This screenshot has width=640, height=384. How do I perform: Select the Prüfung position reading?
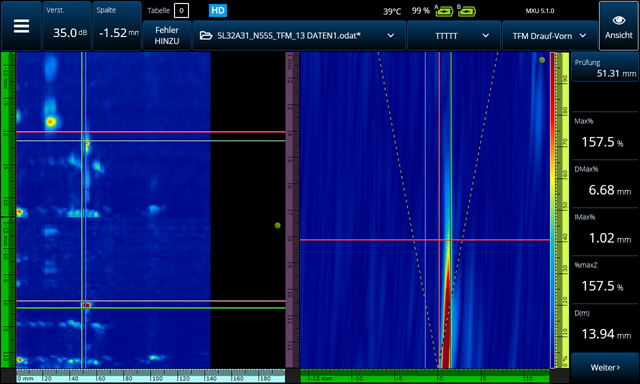[x=605, y=67]
